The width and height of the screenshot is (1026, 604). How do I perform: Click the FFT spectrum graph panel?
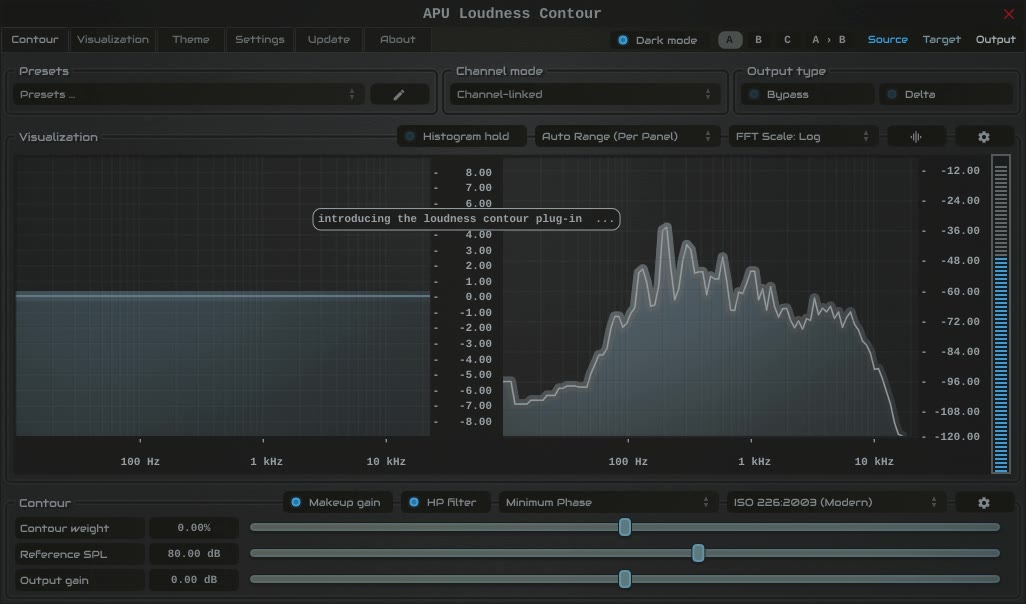tap(711, 296)
